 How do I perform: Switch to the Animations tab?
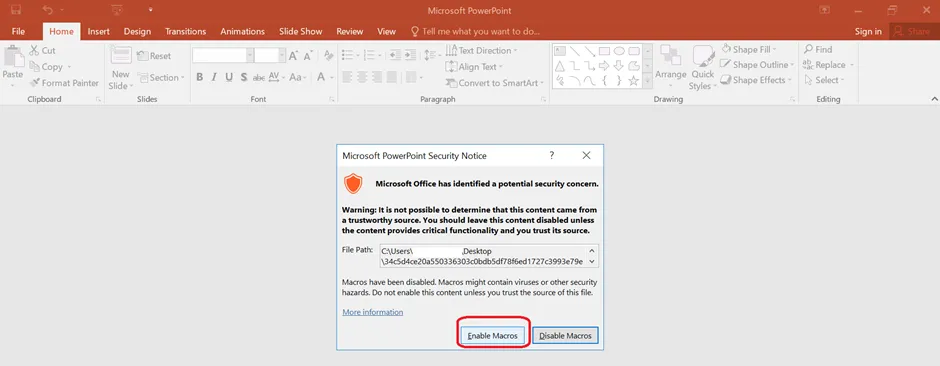coord(242,31)
